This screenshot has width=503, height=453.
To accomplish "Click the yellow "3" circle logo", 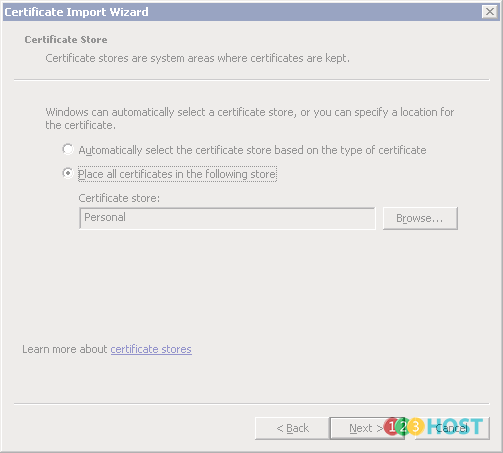I will (x=416, y=427).
